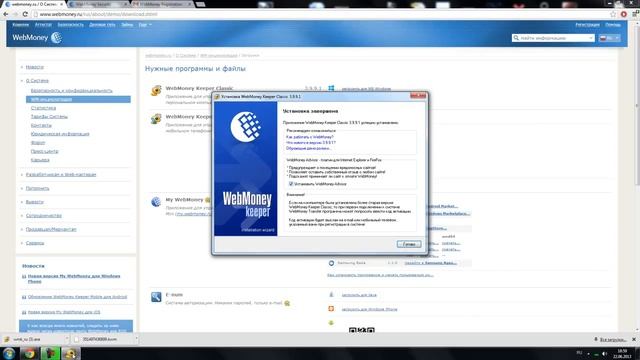Open the 'version 3.9.9.1' what's new link
This screenshot has height=360, width=640.
pyautogui.click(x=311, y=143)
